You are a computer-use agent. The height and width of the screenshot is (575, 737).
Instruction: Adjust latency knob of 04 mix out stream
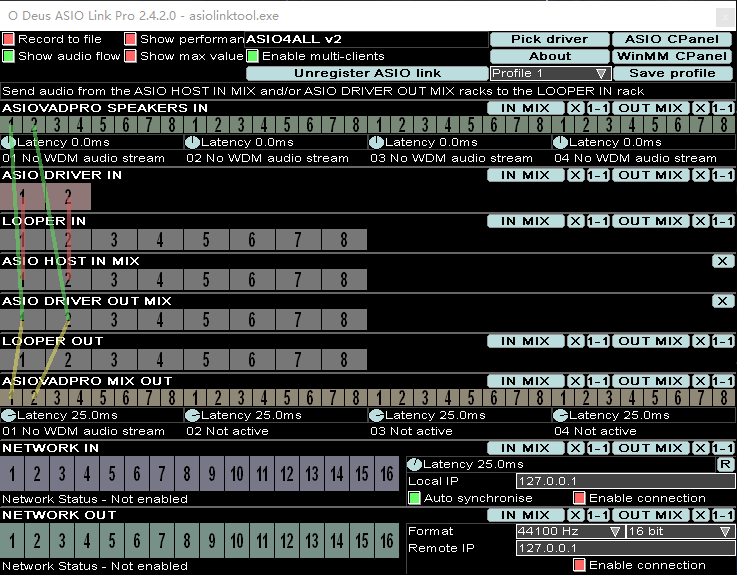click(x=560, y=416)
